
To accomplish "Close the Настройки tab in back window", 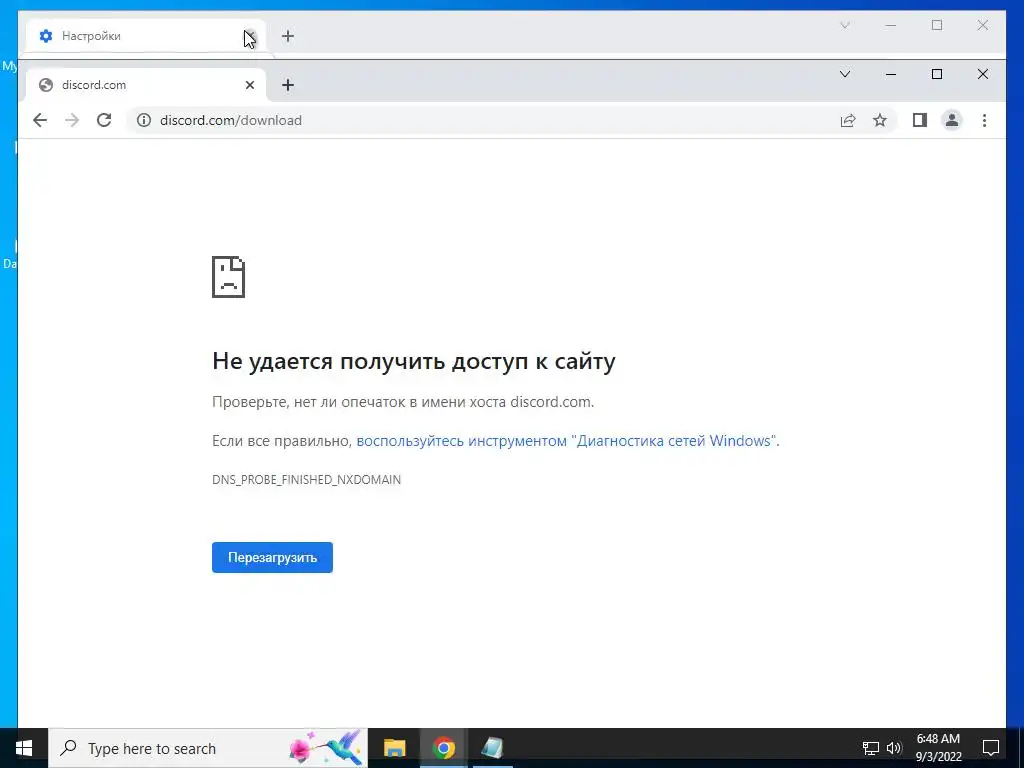I will click(x=249, y=36).
